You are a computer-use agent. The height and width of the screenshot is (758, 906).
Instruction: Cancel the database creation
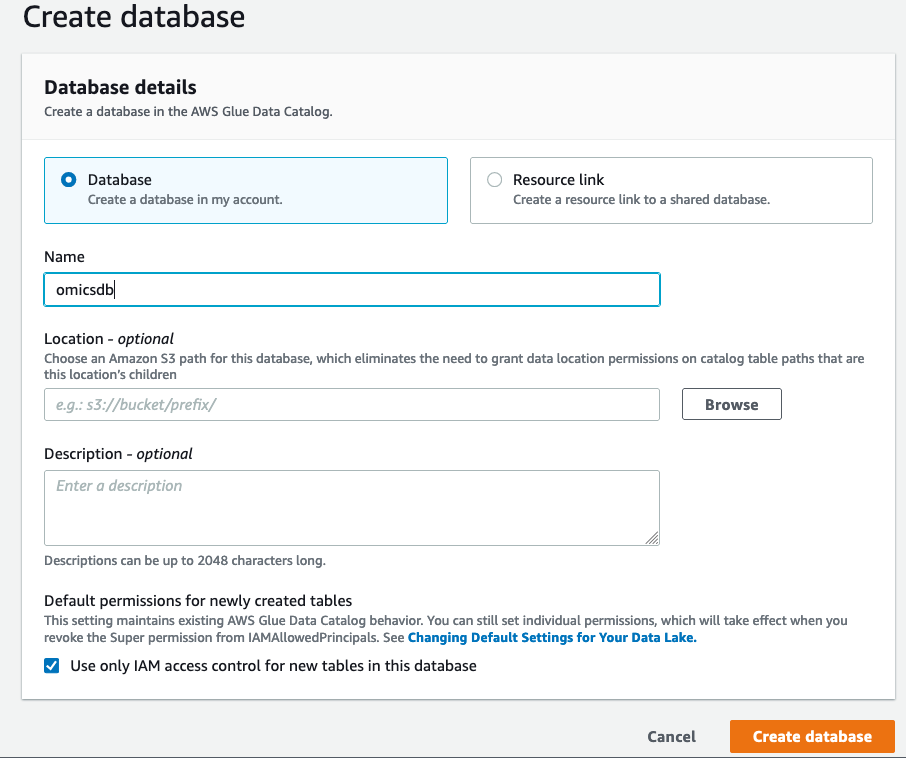tap(671, 736)
